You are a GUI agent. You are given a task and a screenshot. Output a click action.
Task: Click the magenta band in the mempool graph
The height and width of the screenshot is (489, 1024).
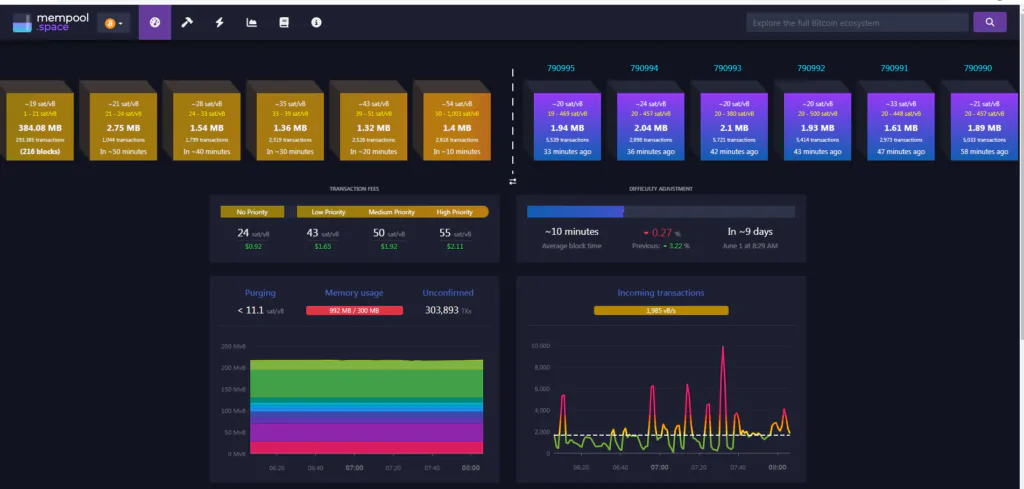pos(366,432)
